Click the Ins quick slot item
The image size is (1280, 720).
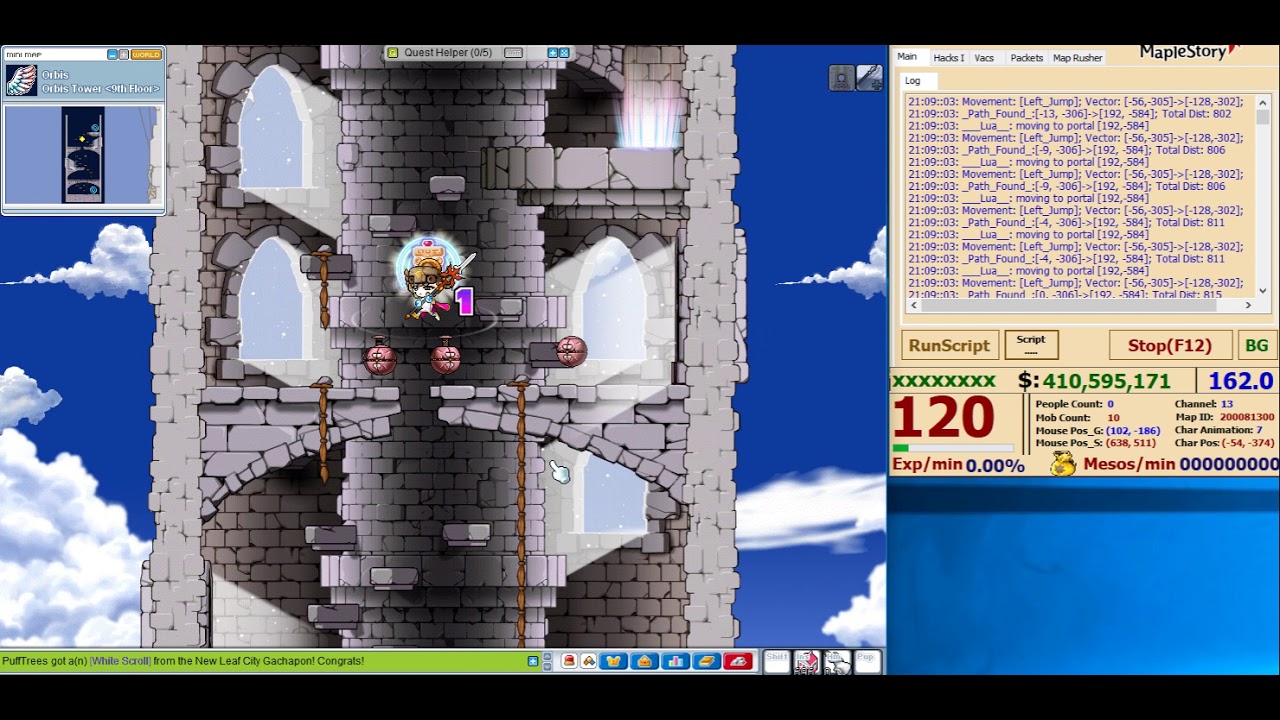tap(807, 661)
